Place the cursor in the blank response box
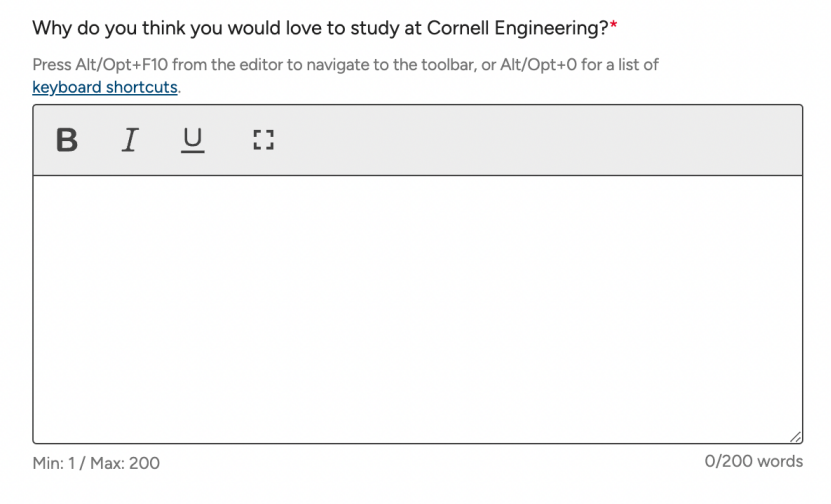The image size is (831, 504). coord(418,310)
